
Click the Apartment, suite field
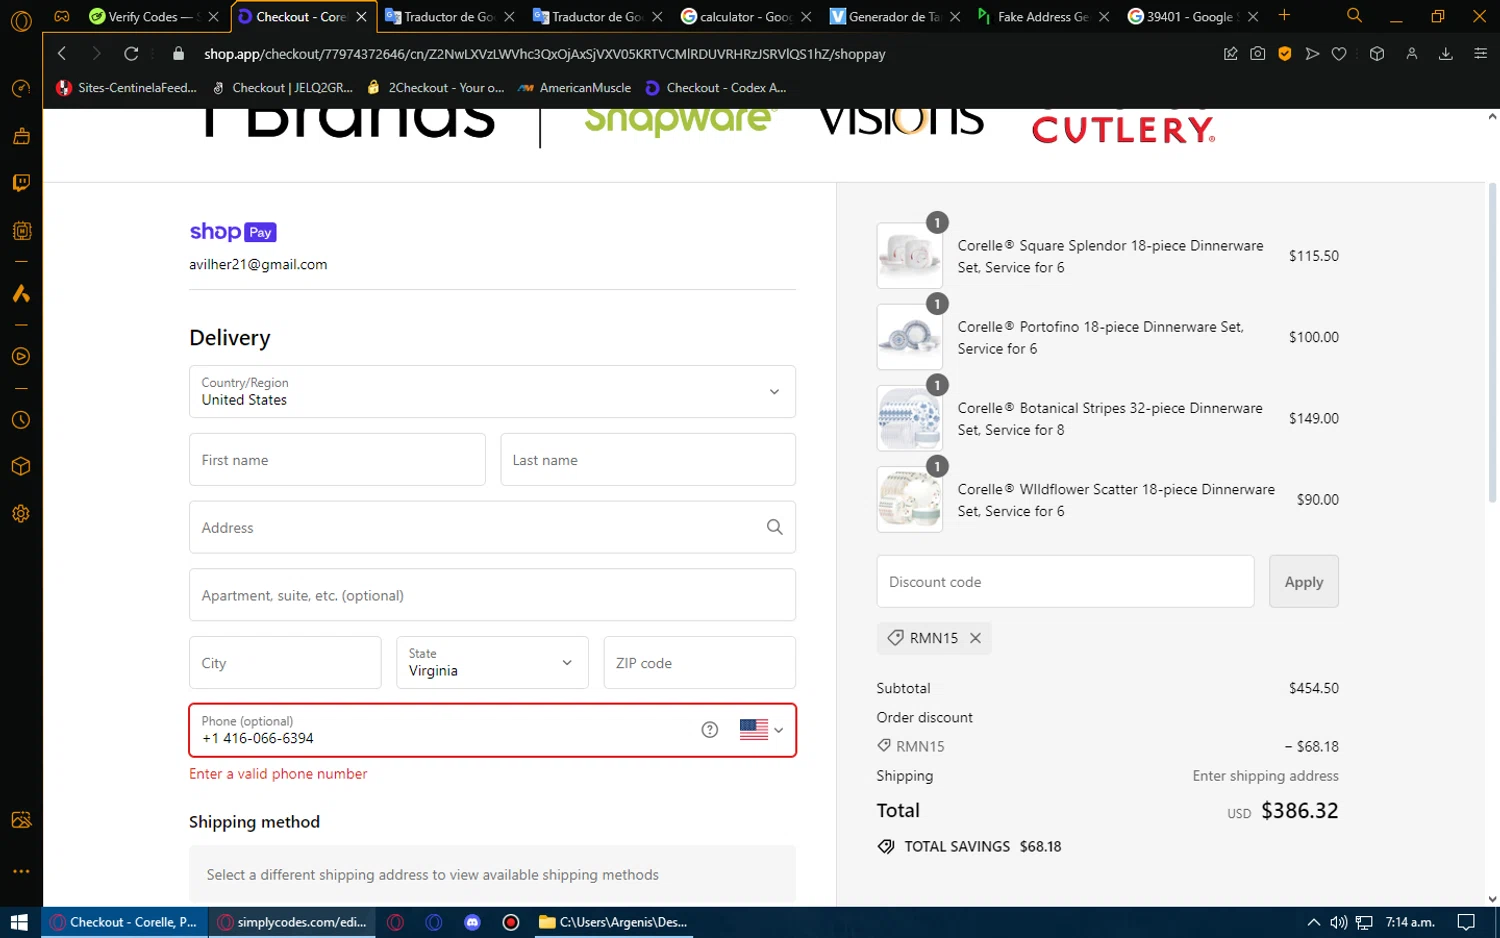[492, 594]
